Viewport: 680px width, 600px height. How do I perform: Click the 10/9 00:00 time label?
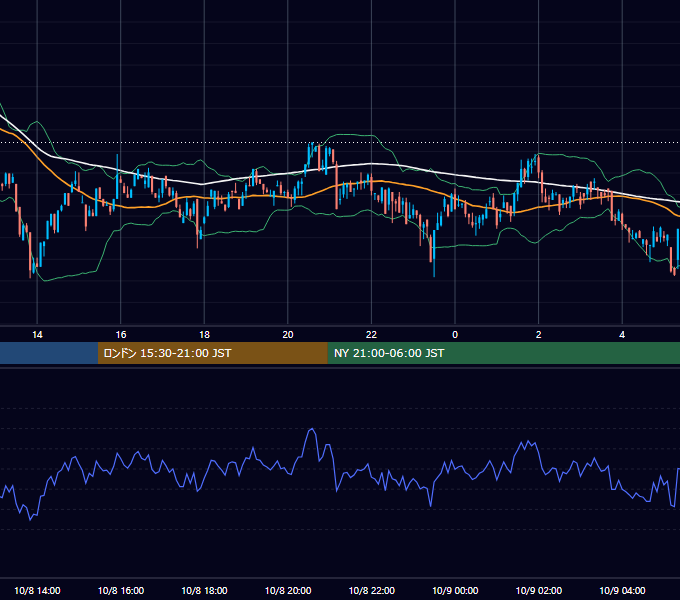455,591
